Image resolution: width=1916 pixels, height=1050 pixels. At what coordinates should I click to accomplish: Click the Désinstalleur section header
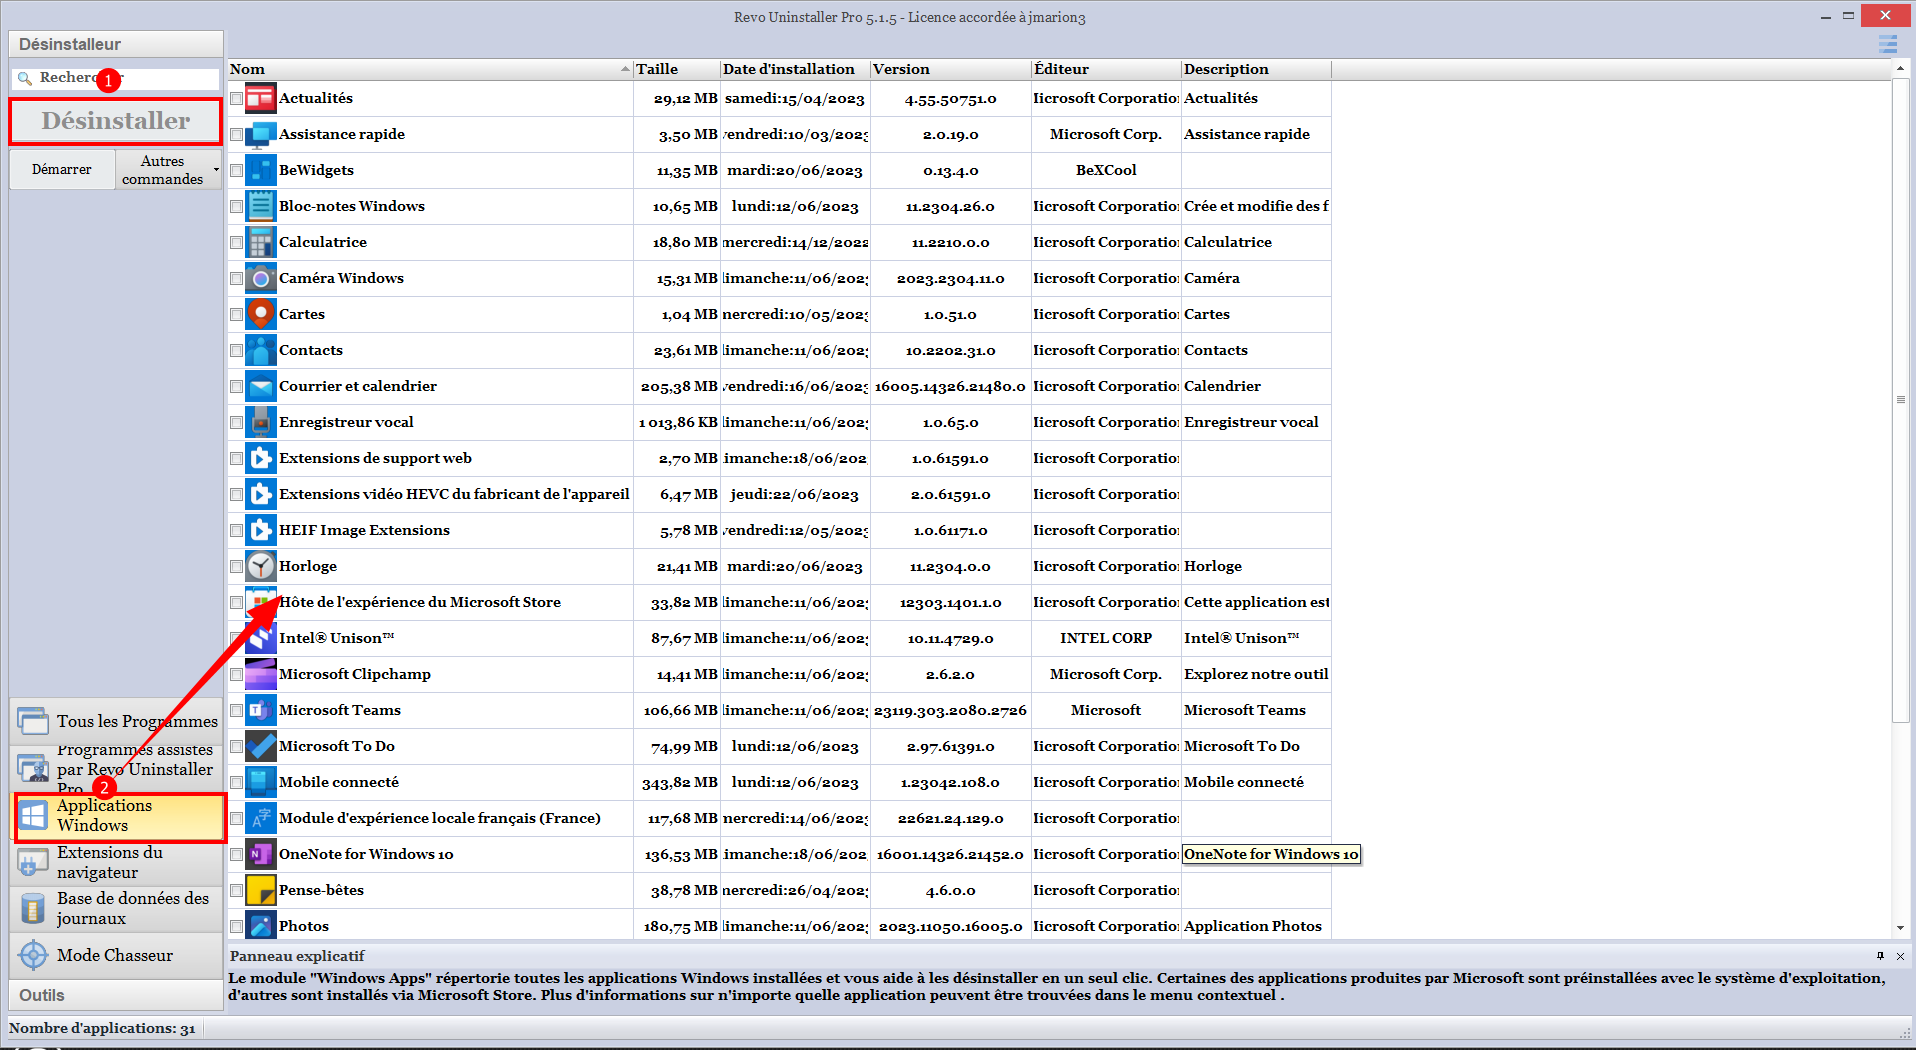[x=116, y=44]
